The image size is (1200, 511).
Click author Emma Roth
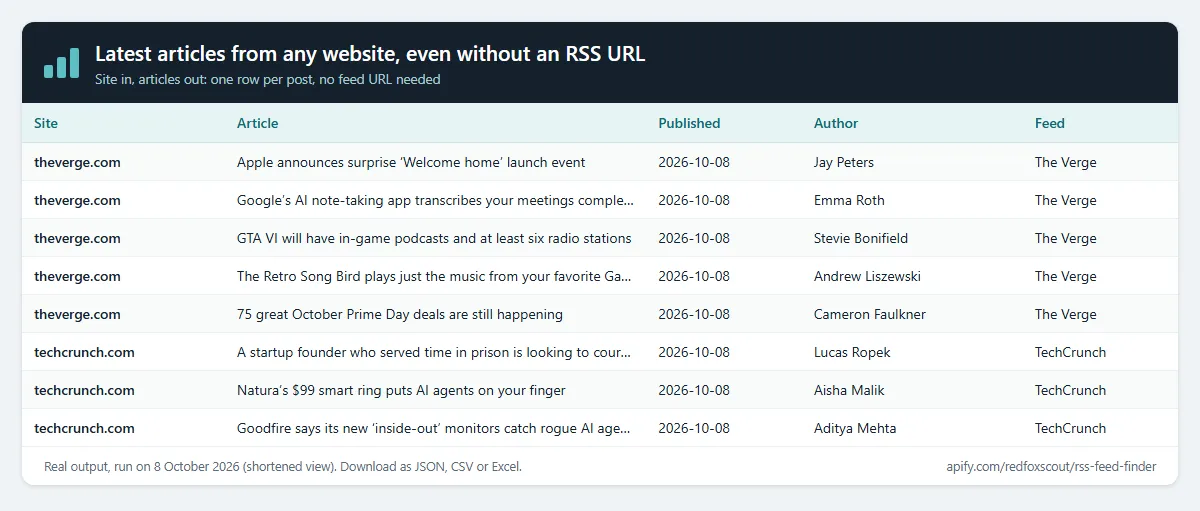(x=849, y=200)
